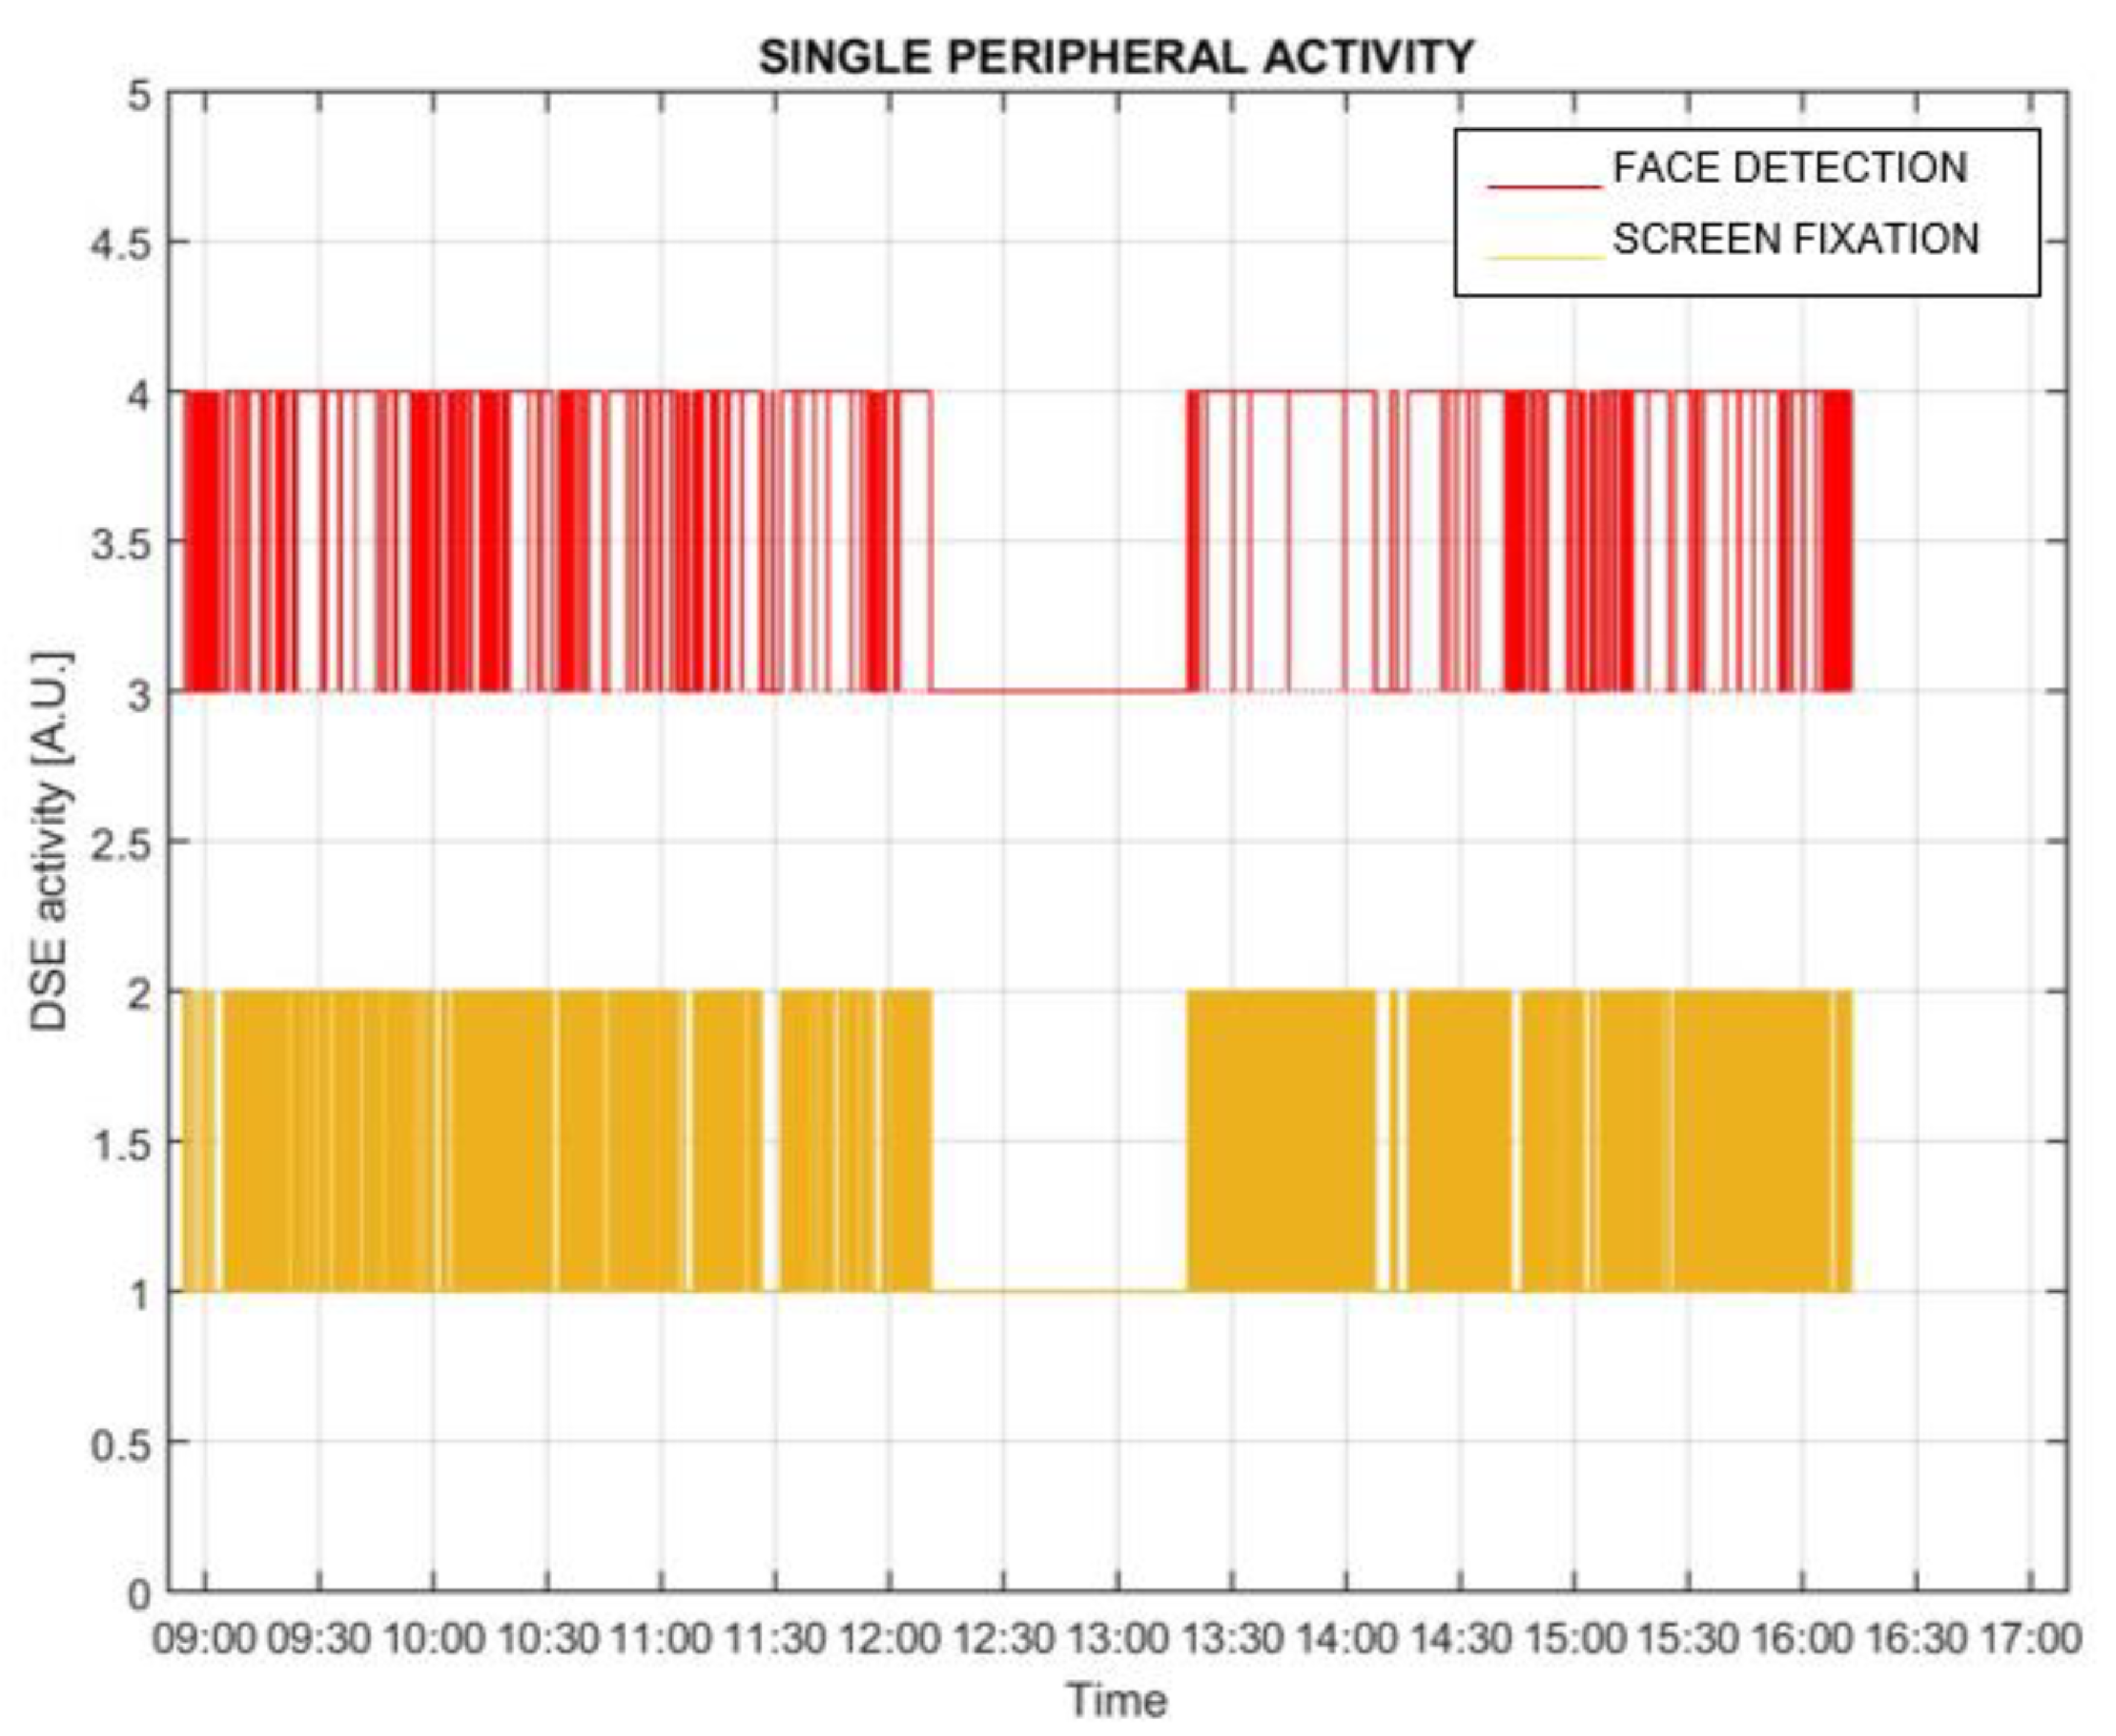Click the SINGLE PERIPHERAL ACTIVITY title
This screenshot has width=2116, height=1736.
[x=1116, y=56]
